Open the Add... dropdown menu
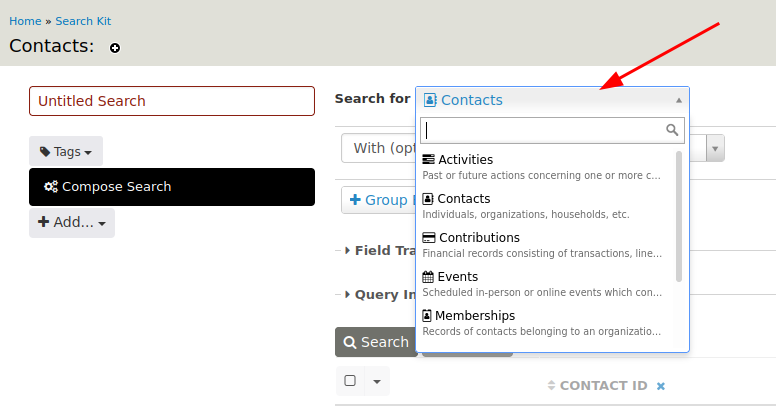The image size is (776, 410). pos(72,223)
